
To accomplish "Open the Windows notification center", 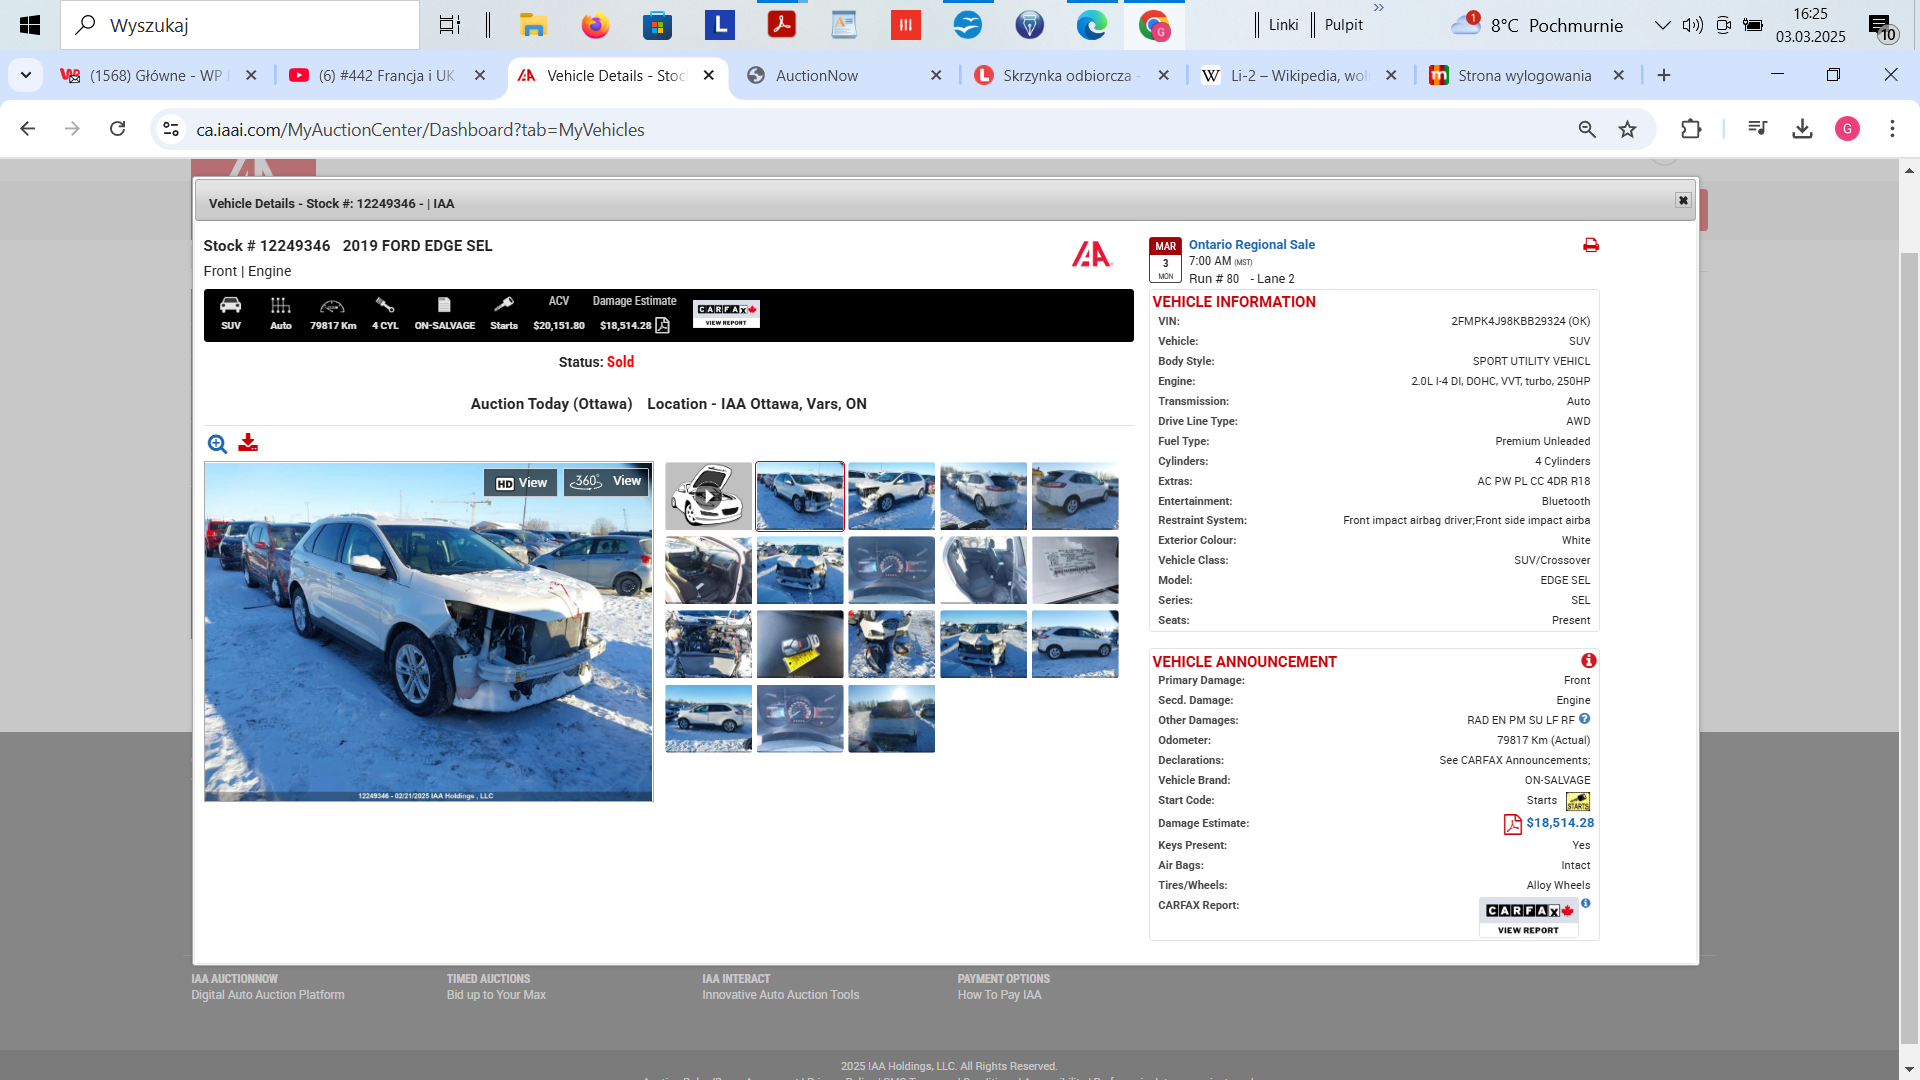I will click(1882, 27).
